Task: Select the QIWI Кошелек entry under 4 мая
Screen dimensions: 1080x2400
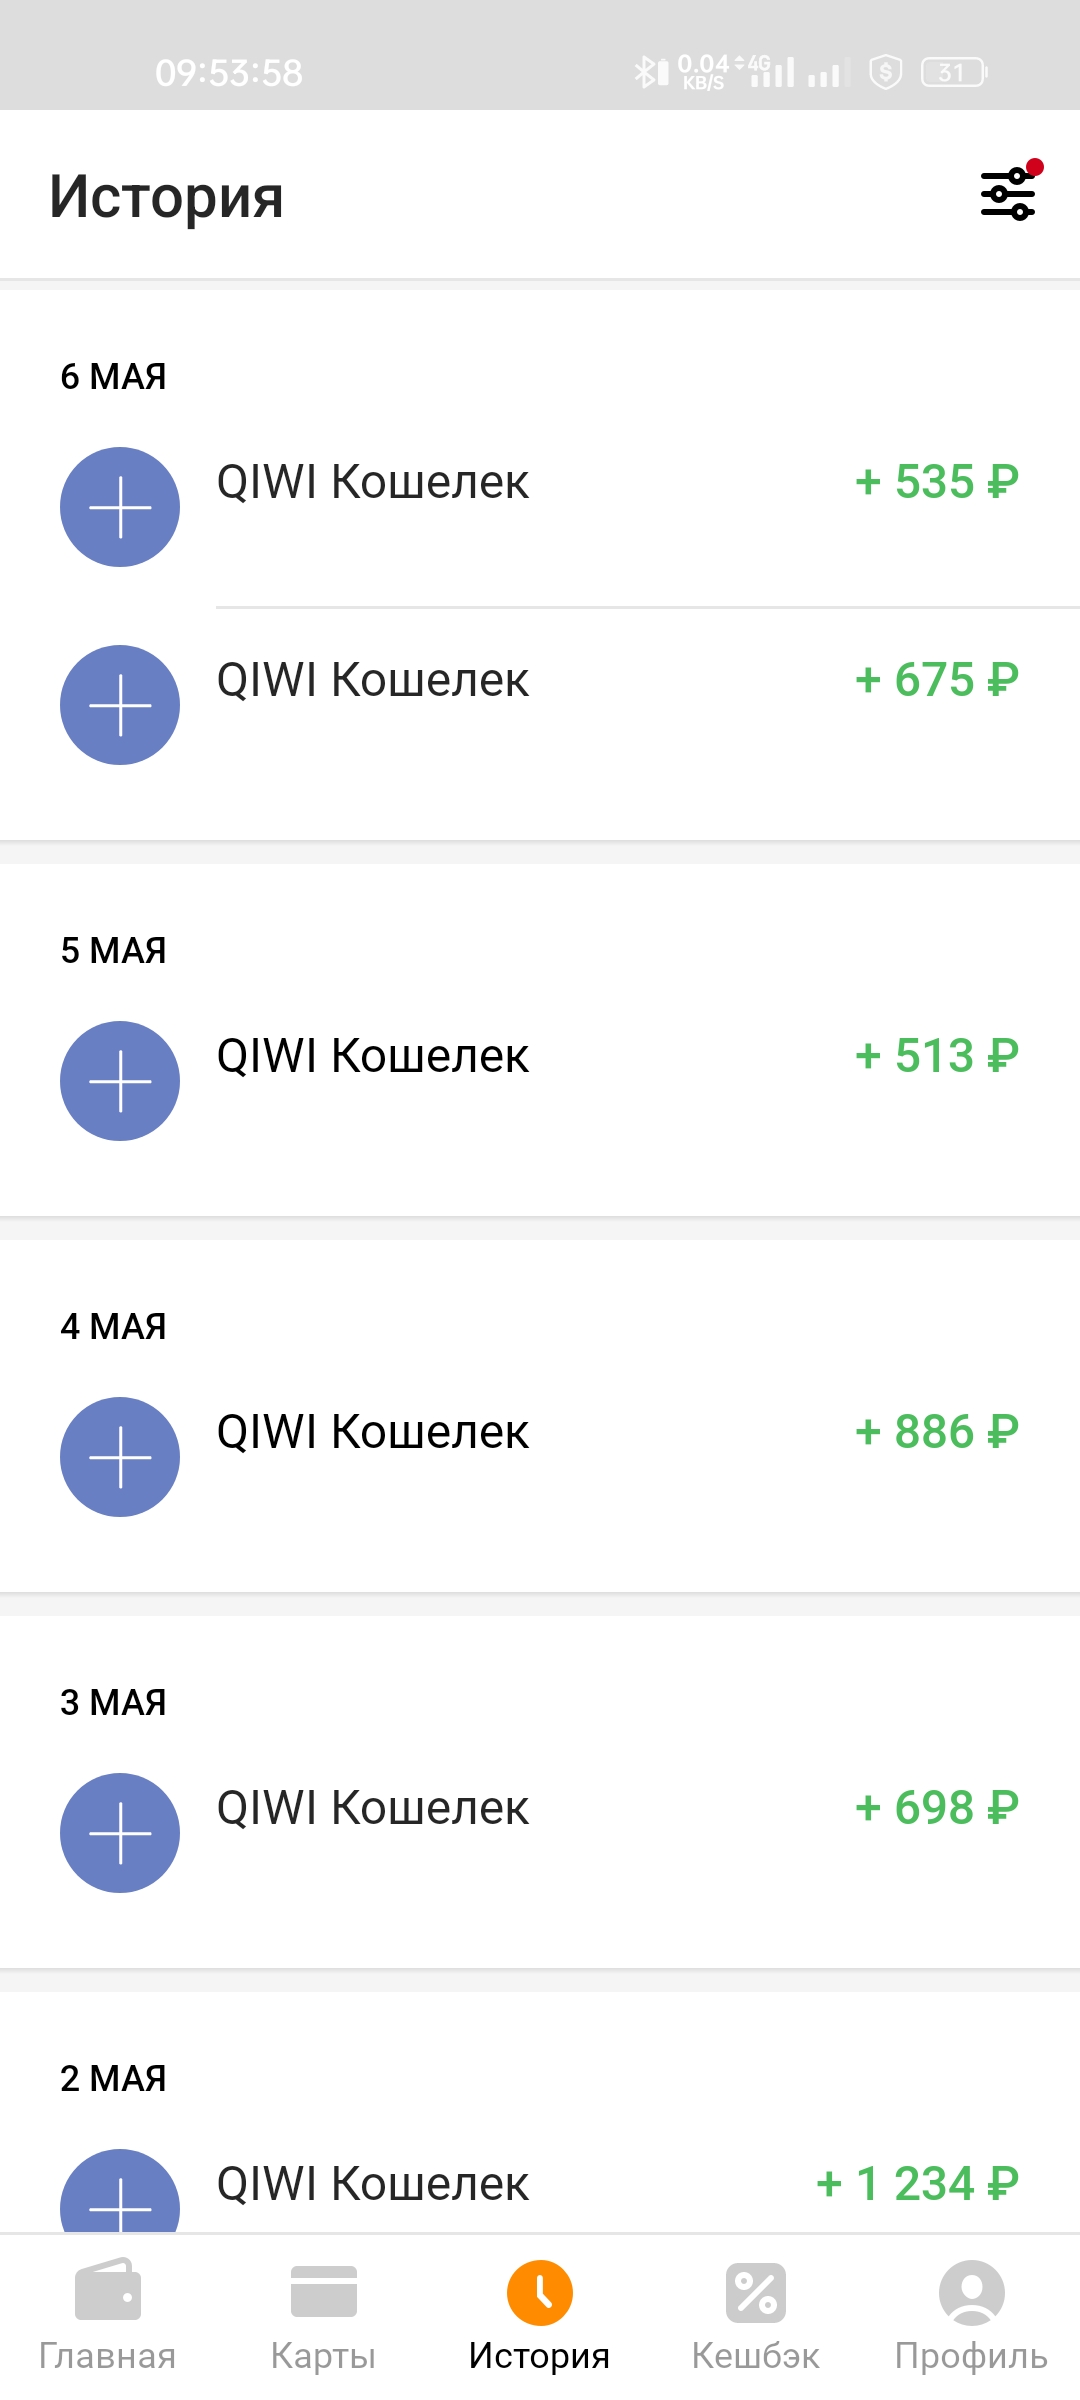Action: pyautogui.click(x=373, y=1432)
